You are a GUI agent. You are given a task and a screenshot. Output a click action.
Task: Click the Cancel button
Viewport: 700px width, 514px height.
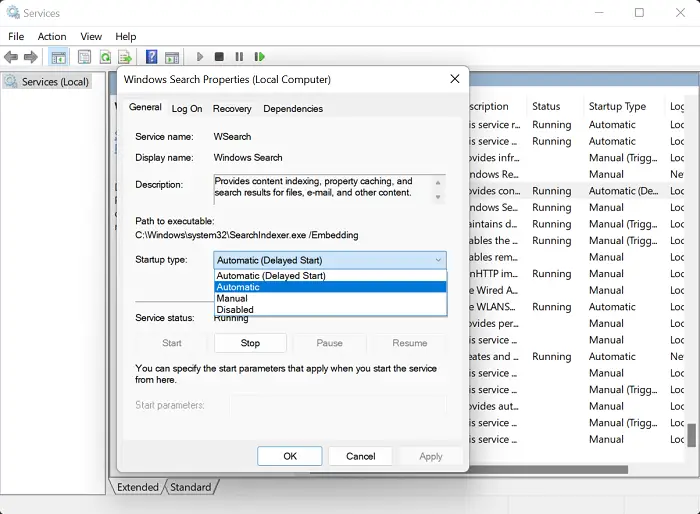tap(360, 456)
